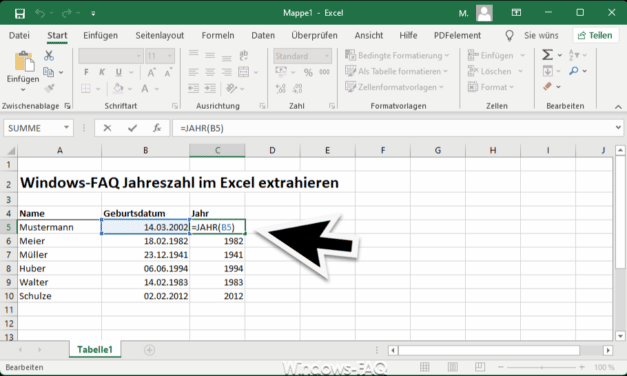Open the Daten ribbon tab
The width and height of the screenshot is (627, 376).
[263, 35]
